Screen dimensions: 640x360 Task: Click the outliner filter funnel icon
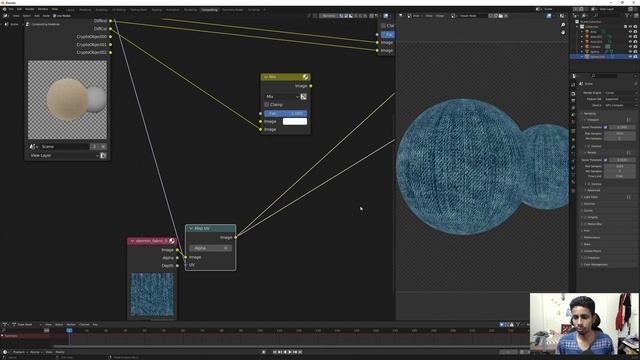pyautogui.click(x=627, y=16)
